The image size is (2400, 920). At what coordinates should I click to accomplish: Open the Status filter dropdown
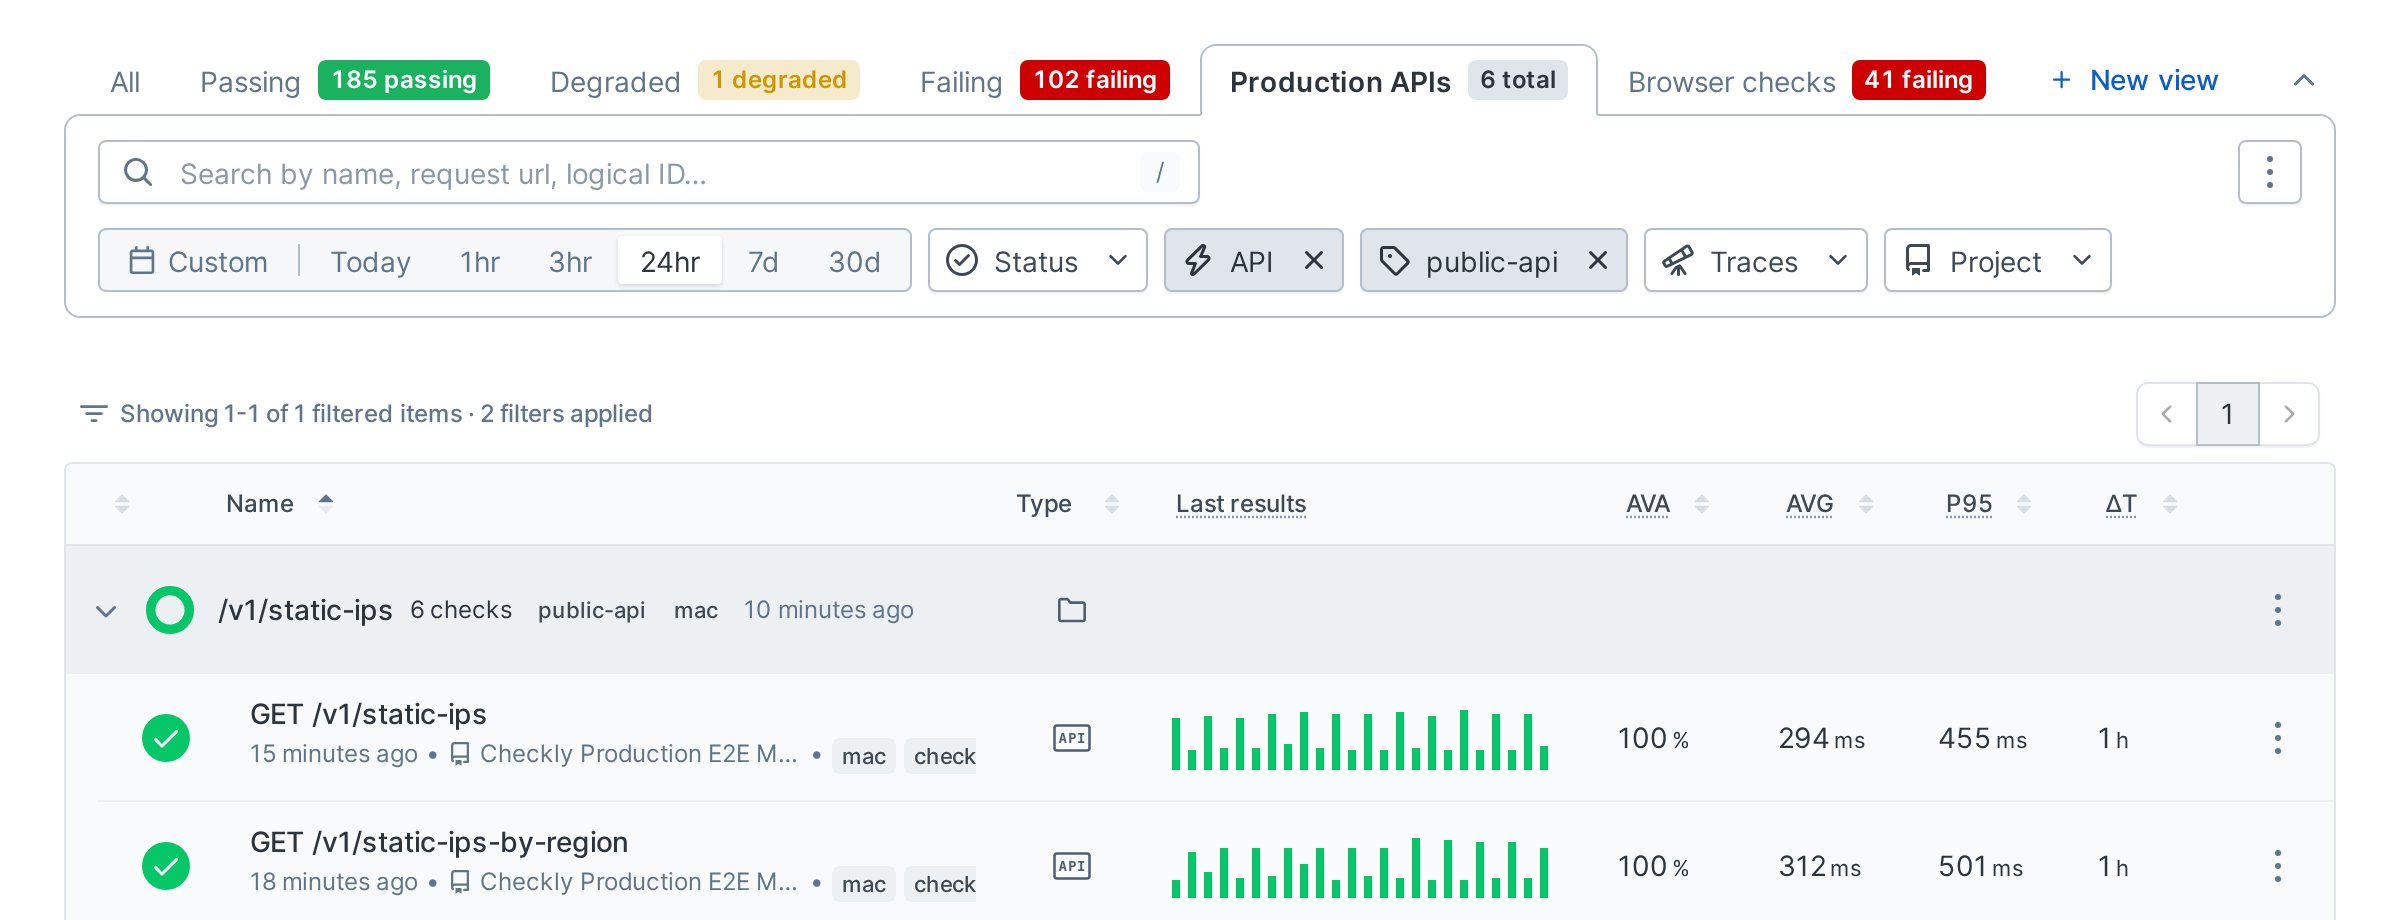[x=1037, y=260]
